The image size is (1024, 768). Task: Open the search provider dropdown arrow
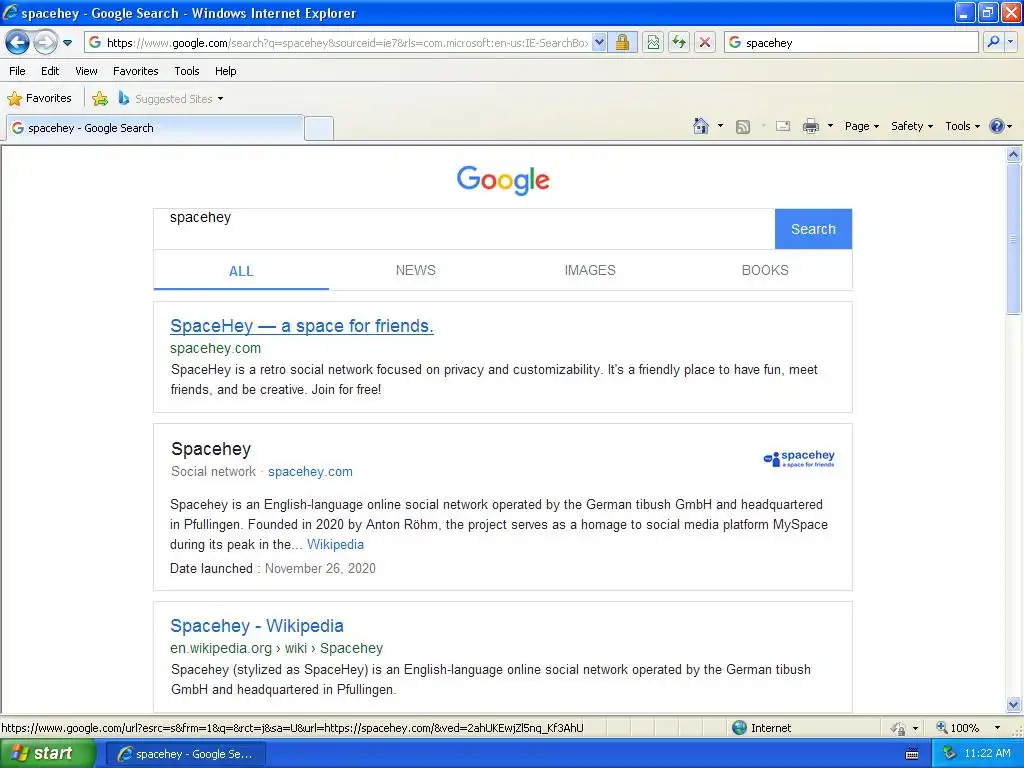coord(1010,42)
